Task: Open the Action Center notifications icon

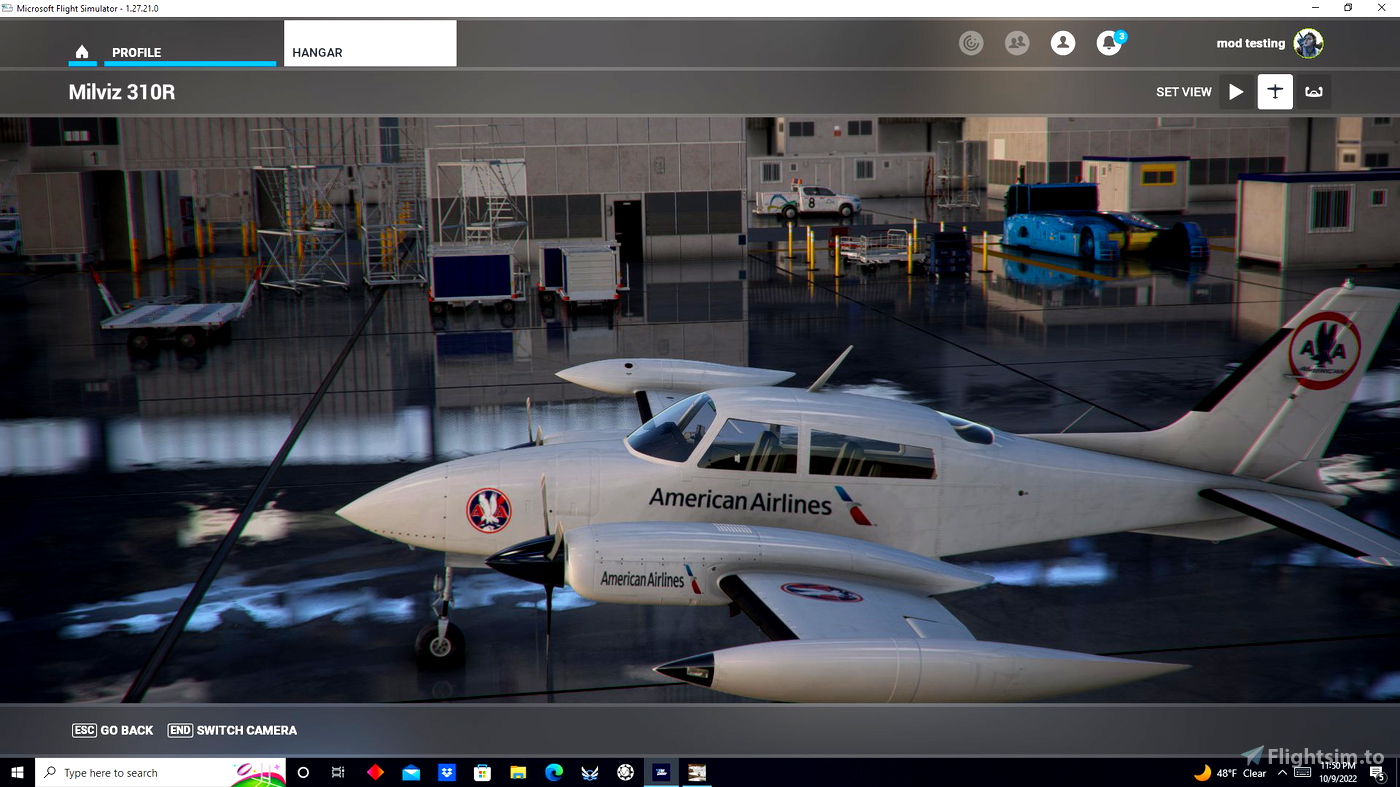Action: [x=1378, y=773]
